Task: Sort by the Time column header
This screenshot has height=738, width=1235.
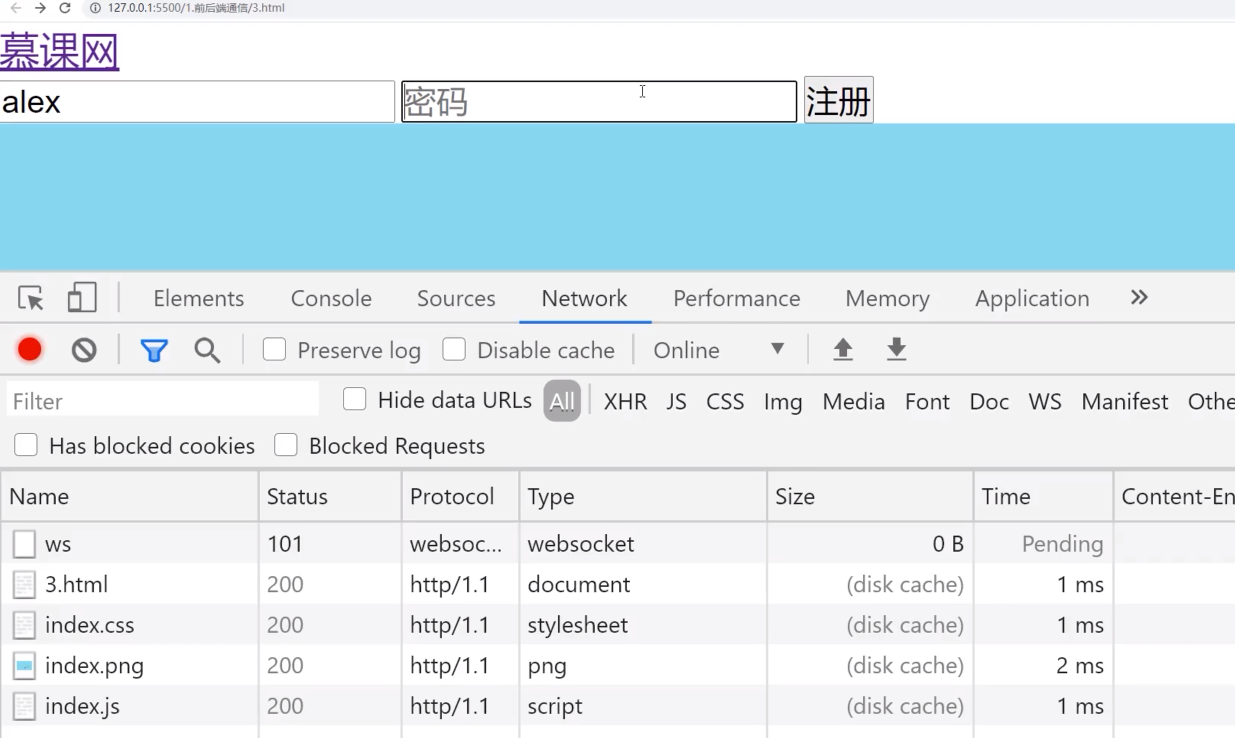Action: coord(1043,496)
